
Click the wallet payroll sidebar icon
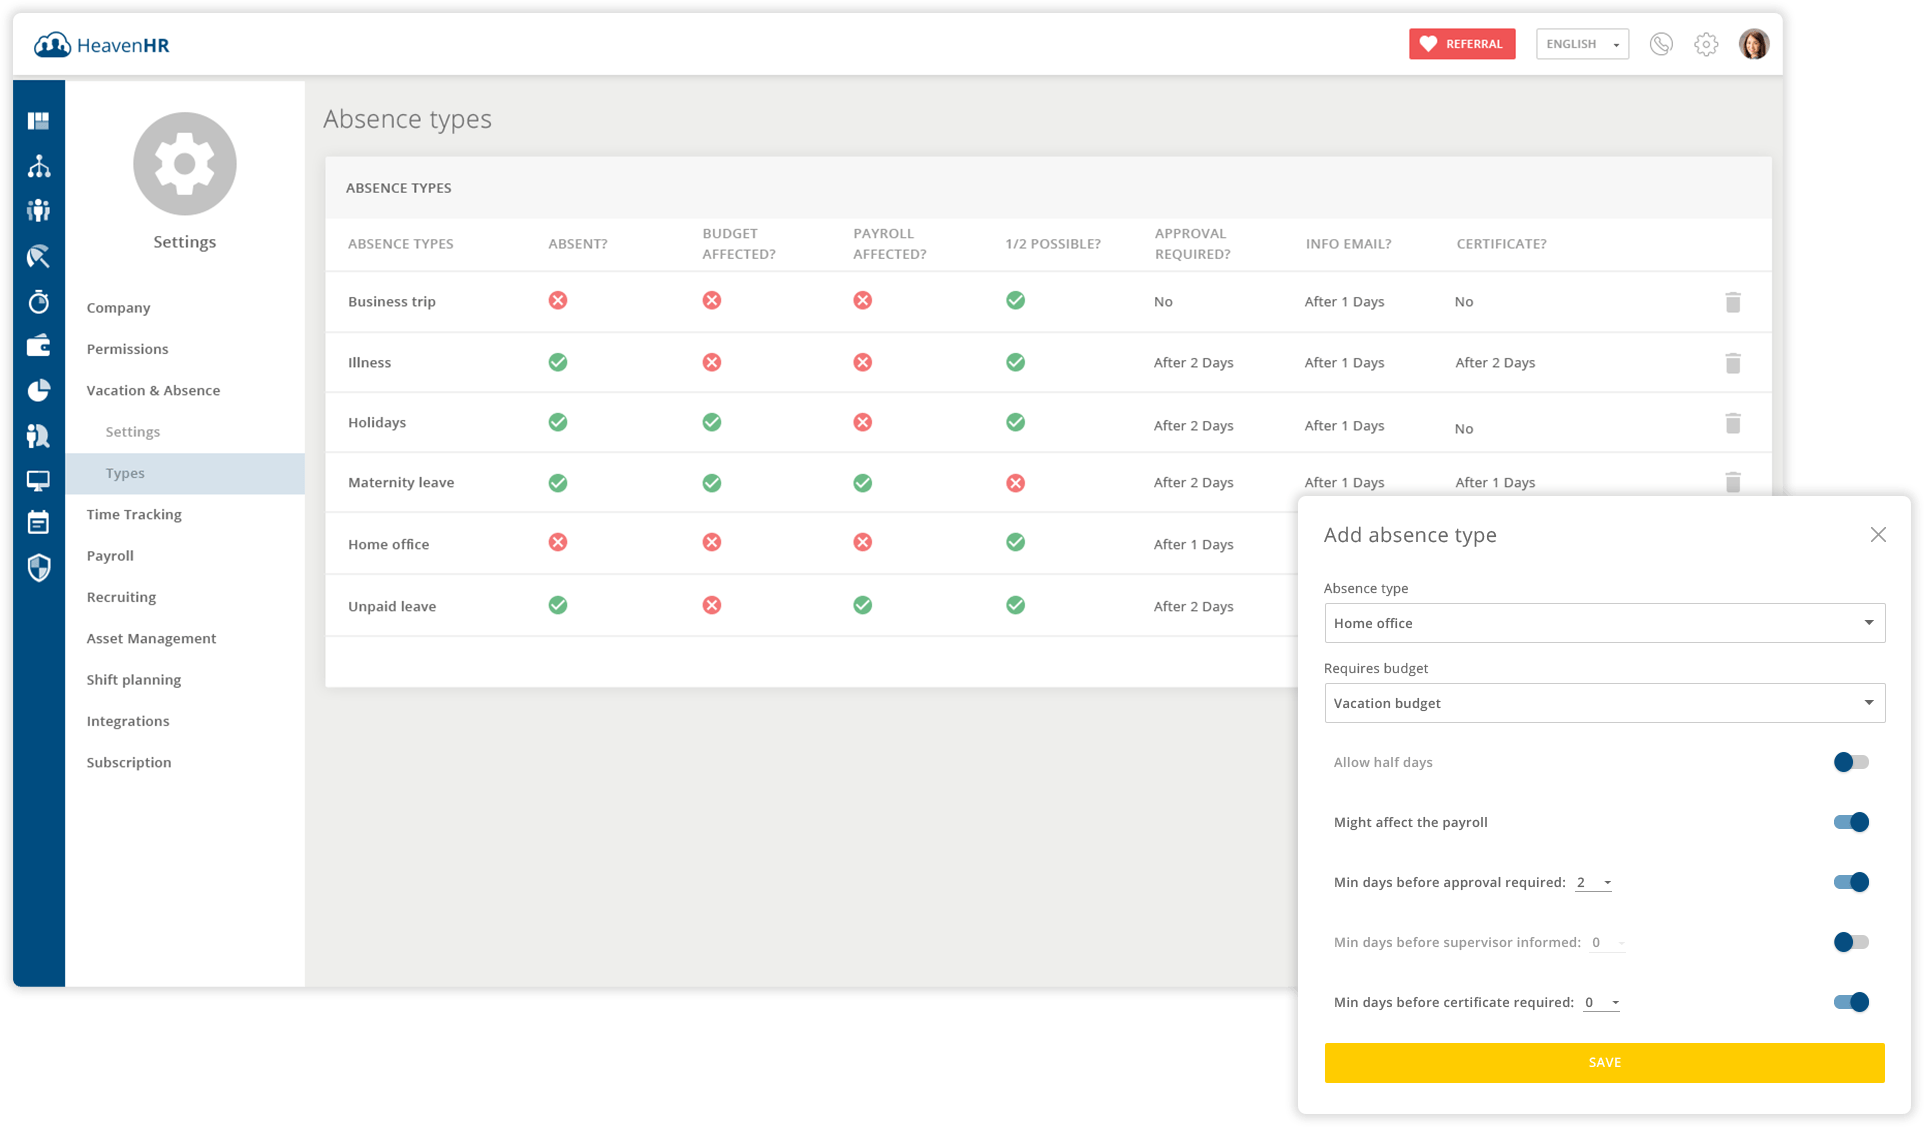coord(39,346)
